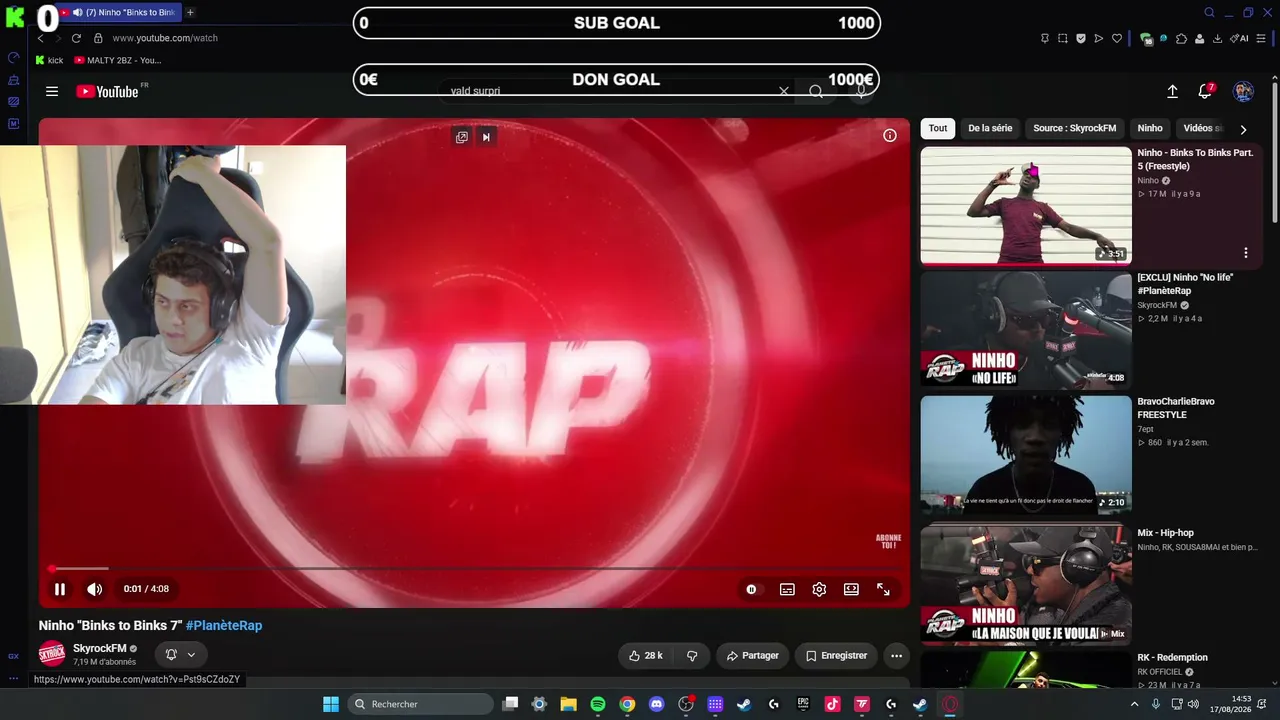Open the kick bookmark
1280x720 pixels.
click(49, 60)
